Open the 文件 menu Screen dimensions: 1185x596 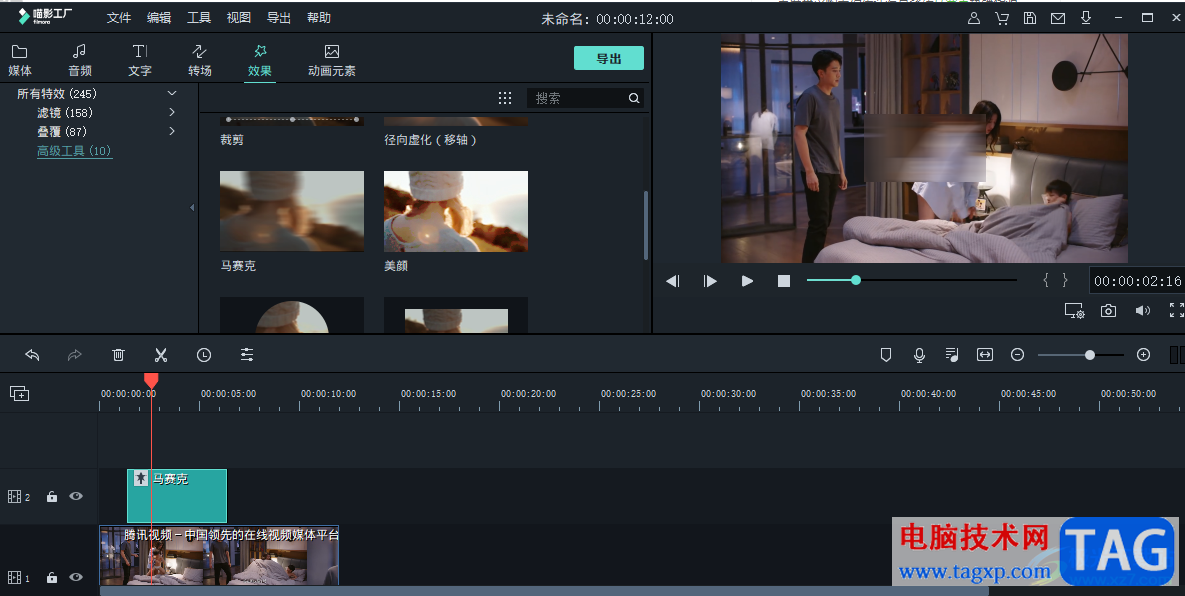coord(119,17)
